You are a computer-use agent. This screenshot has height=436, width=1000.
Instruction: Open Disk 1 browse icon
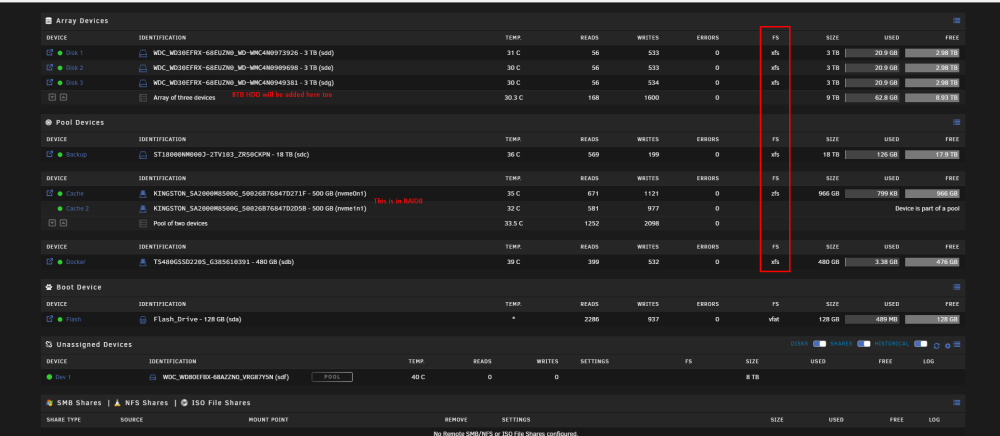tap(50, 53)
